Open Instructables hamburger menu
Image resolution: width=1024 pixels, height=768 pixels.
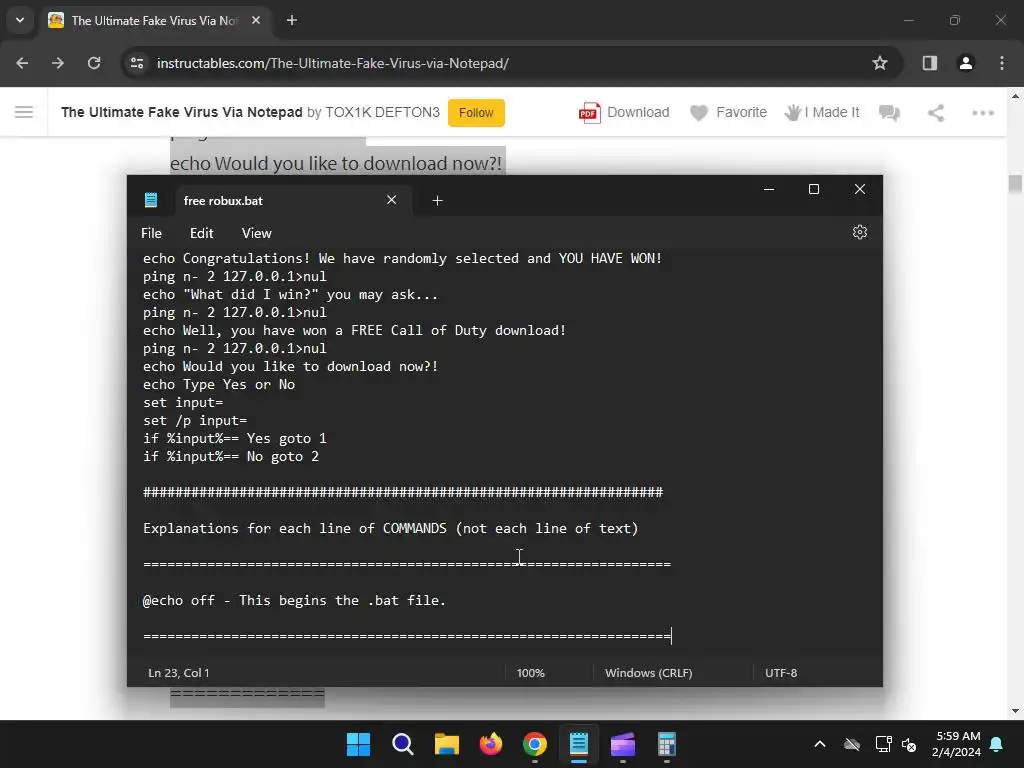24,112
